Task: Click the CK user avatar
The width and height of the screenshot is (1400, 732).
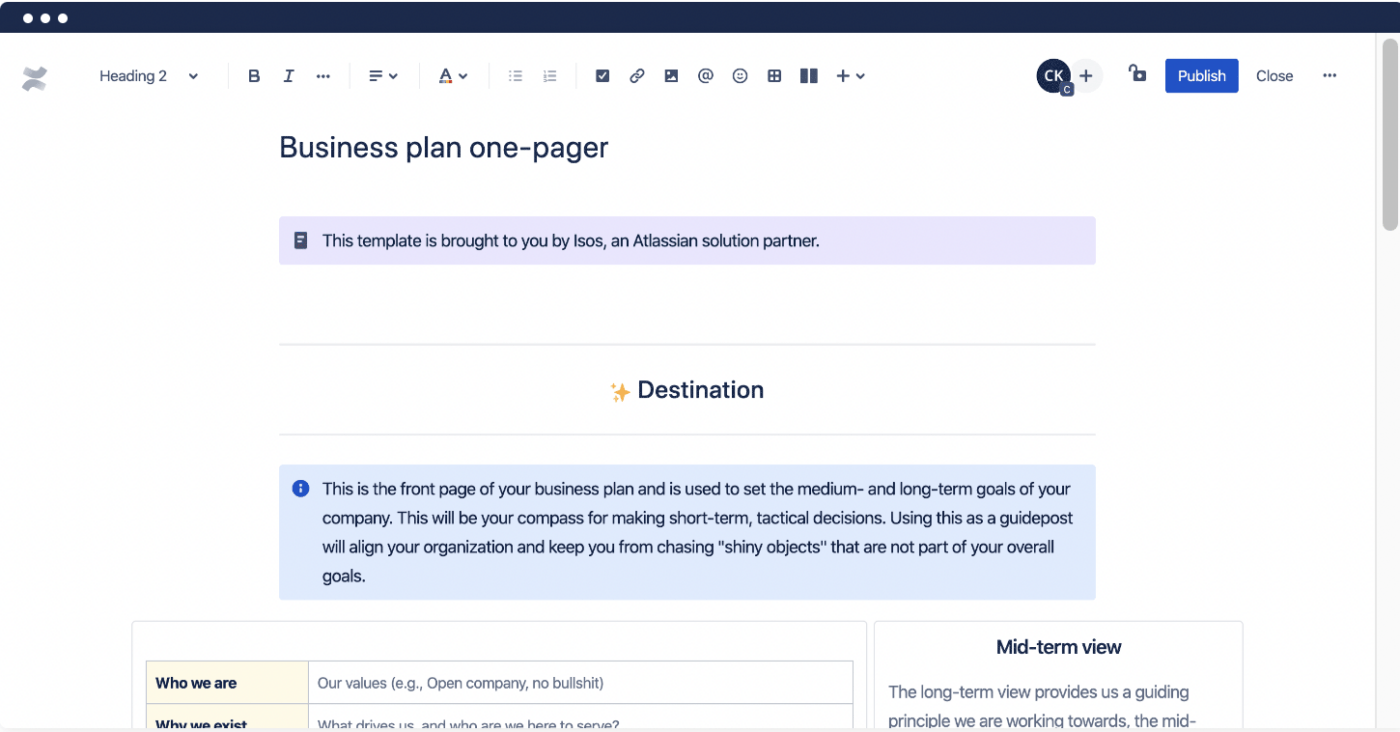Action: point(1053,76)
